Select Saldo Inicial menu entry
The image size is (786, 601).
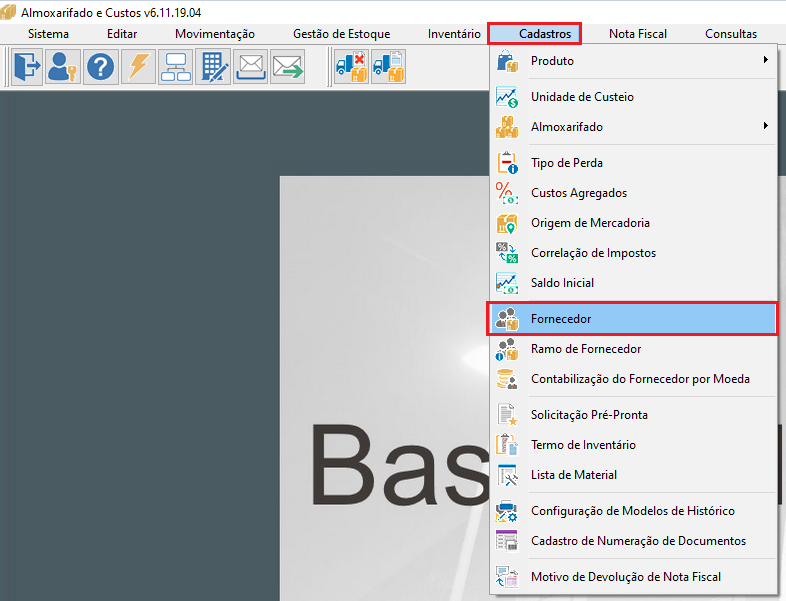tap(633, 283)
